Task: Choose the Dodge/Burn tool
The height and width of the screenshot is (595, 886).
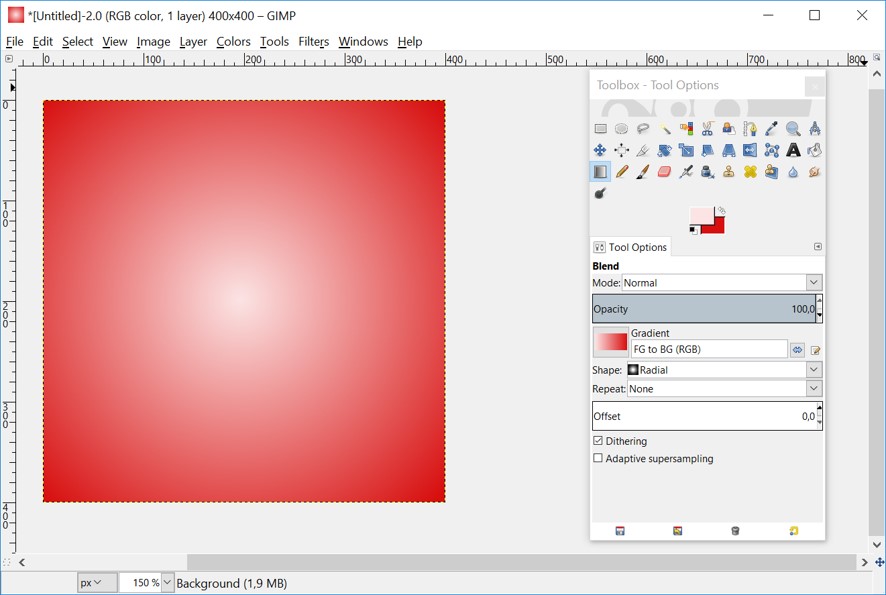Action: 600,193
